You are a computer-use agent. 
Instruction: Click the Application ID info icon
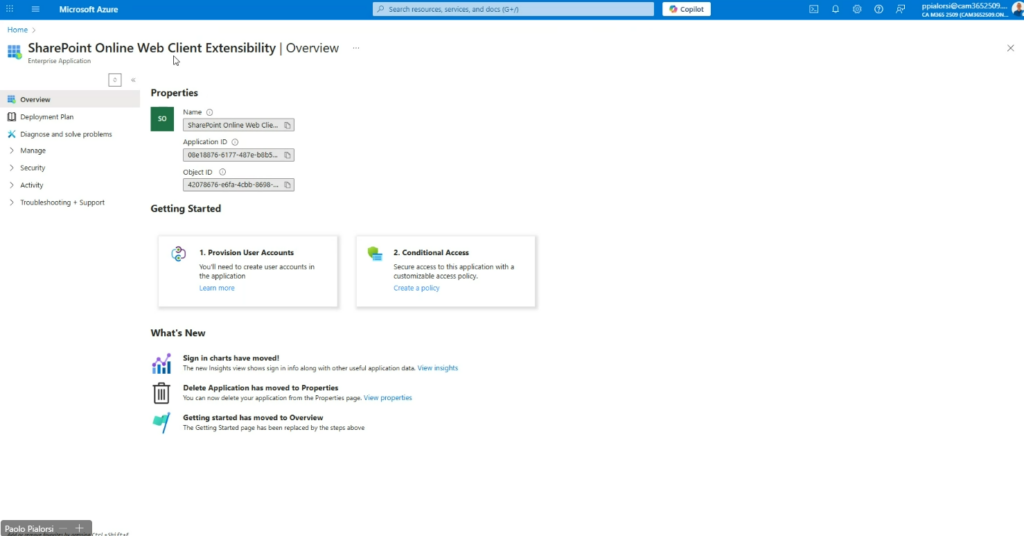tap(235, 142)
